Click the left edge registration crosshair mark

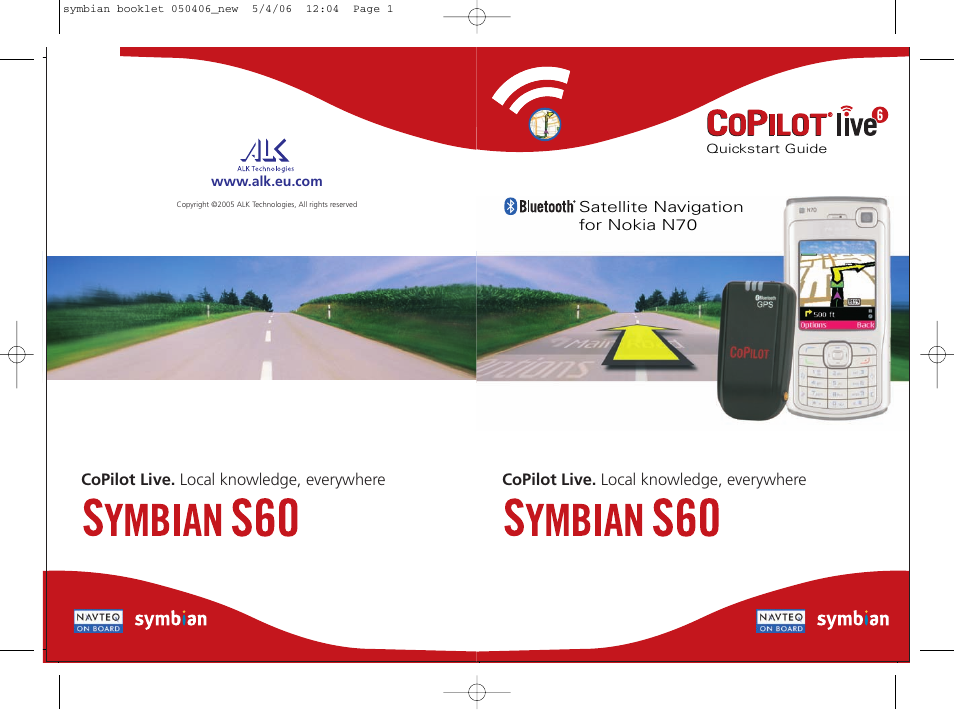[16, 354]
